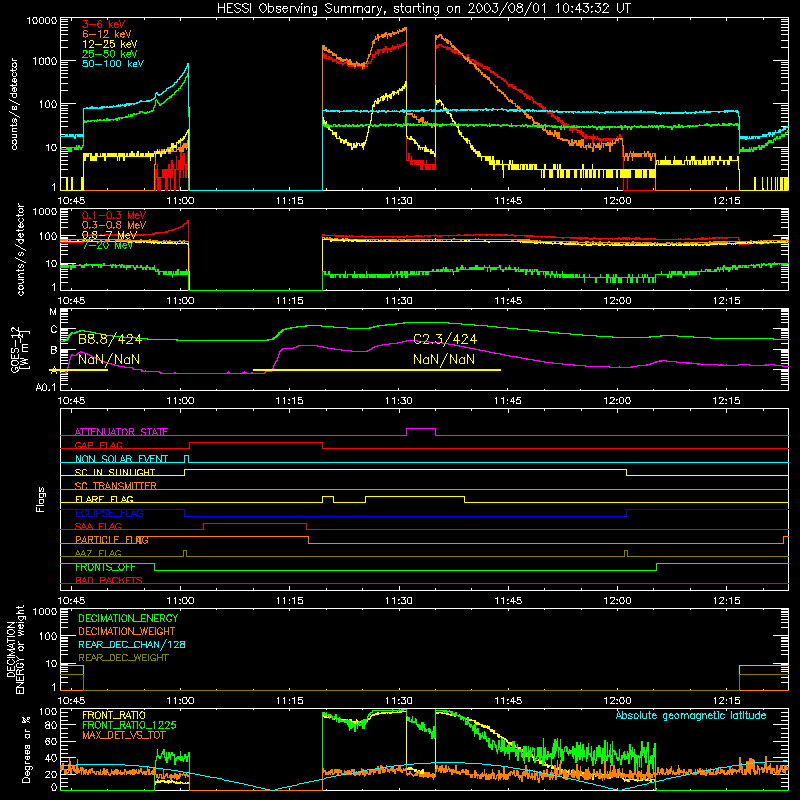Click the B8.8/424 flare annotation
Screen dimensions: 800x800
tap(110, 339)
